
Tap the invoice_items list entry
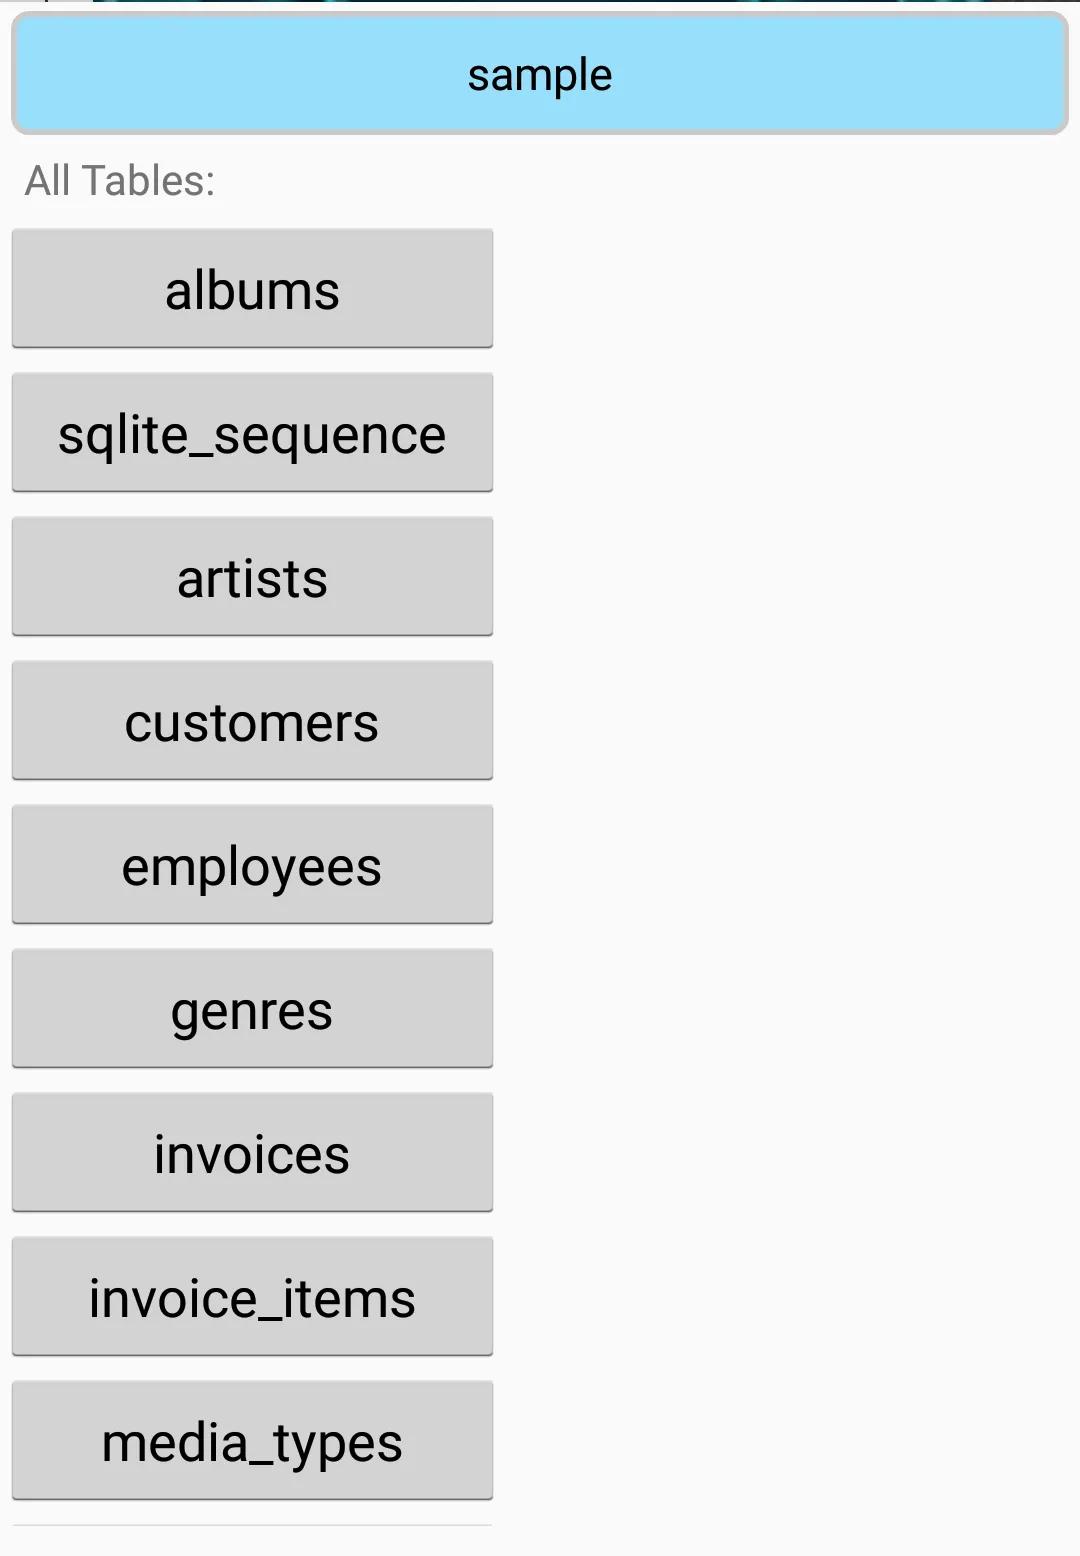(252, 1297)
